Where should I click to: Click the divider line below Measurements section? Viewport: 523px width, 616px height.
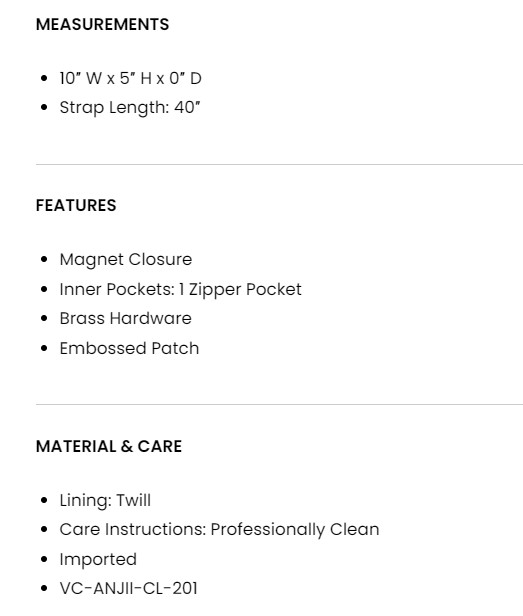click(279, 165)
